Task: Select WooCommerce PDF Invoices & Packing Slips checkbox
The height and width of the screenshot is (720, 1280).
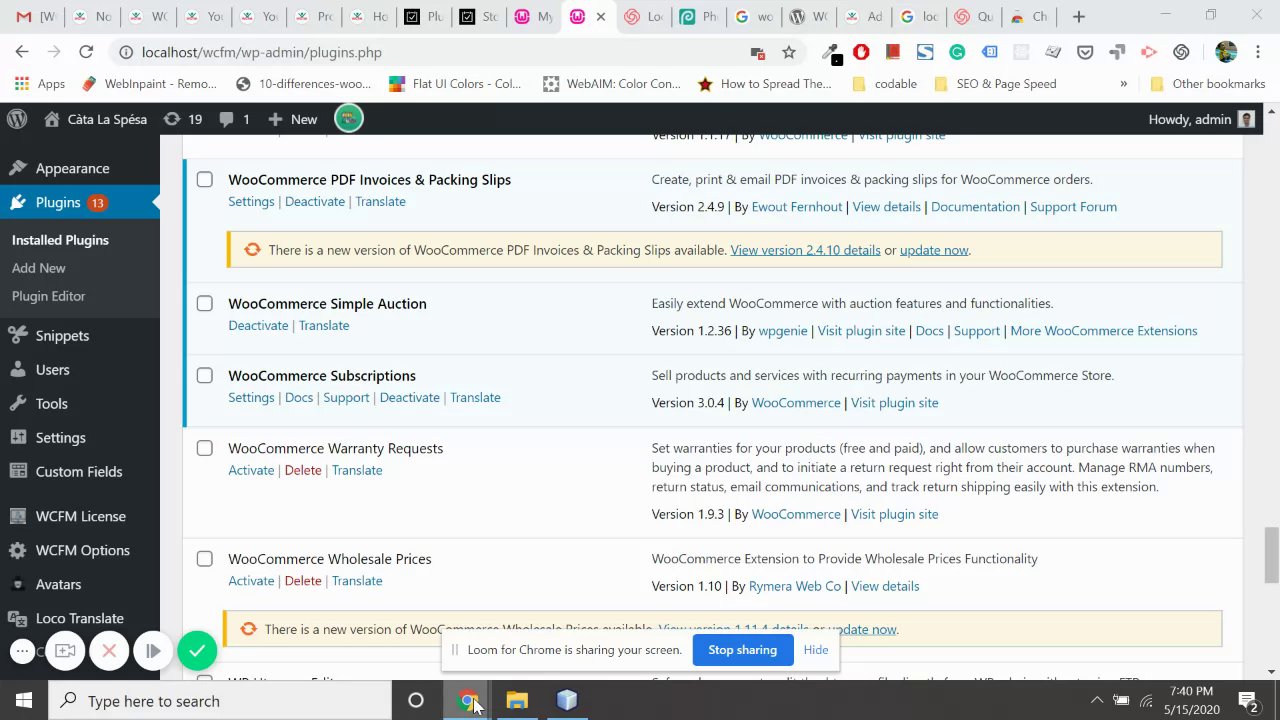Action: tap(204, 180)
